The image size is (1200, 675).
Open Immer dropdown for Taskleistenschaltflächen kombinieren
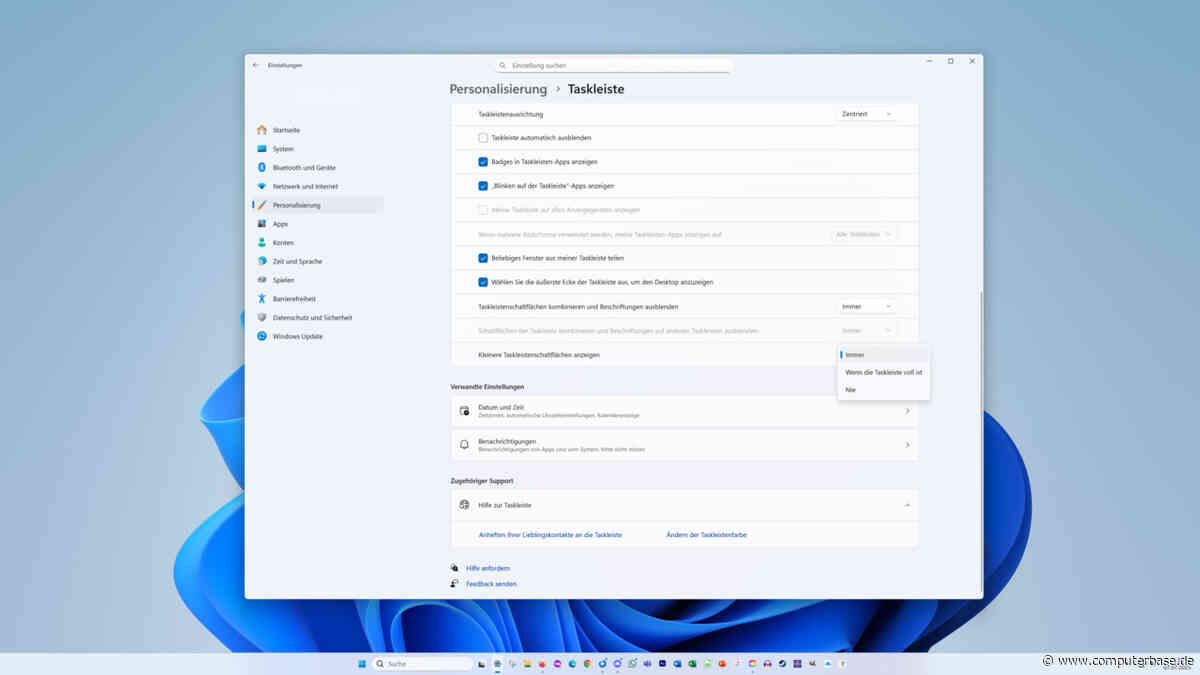point(866,306)
